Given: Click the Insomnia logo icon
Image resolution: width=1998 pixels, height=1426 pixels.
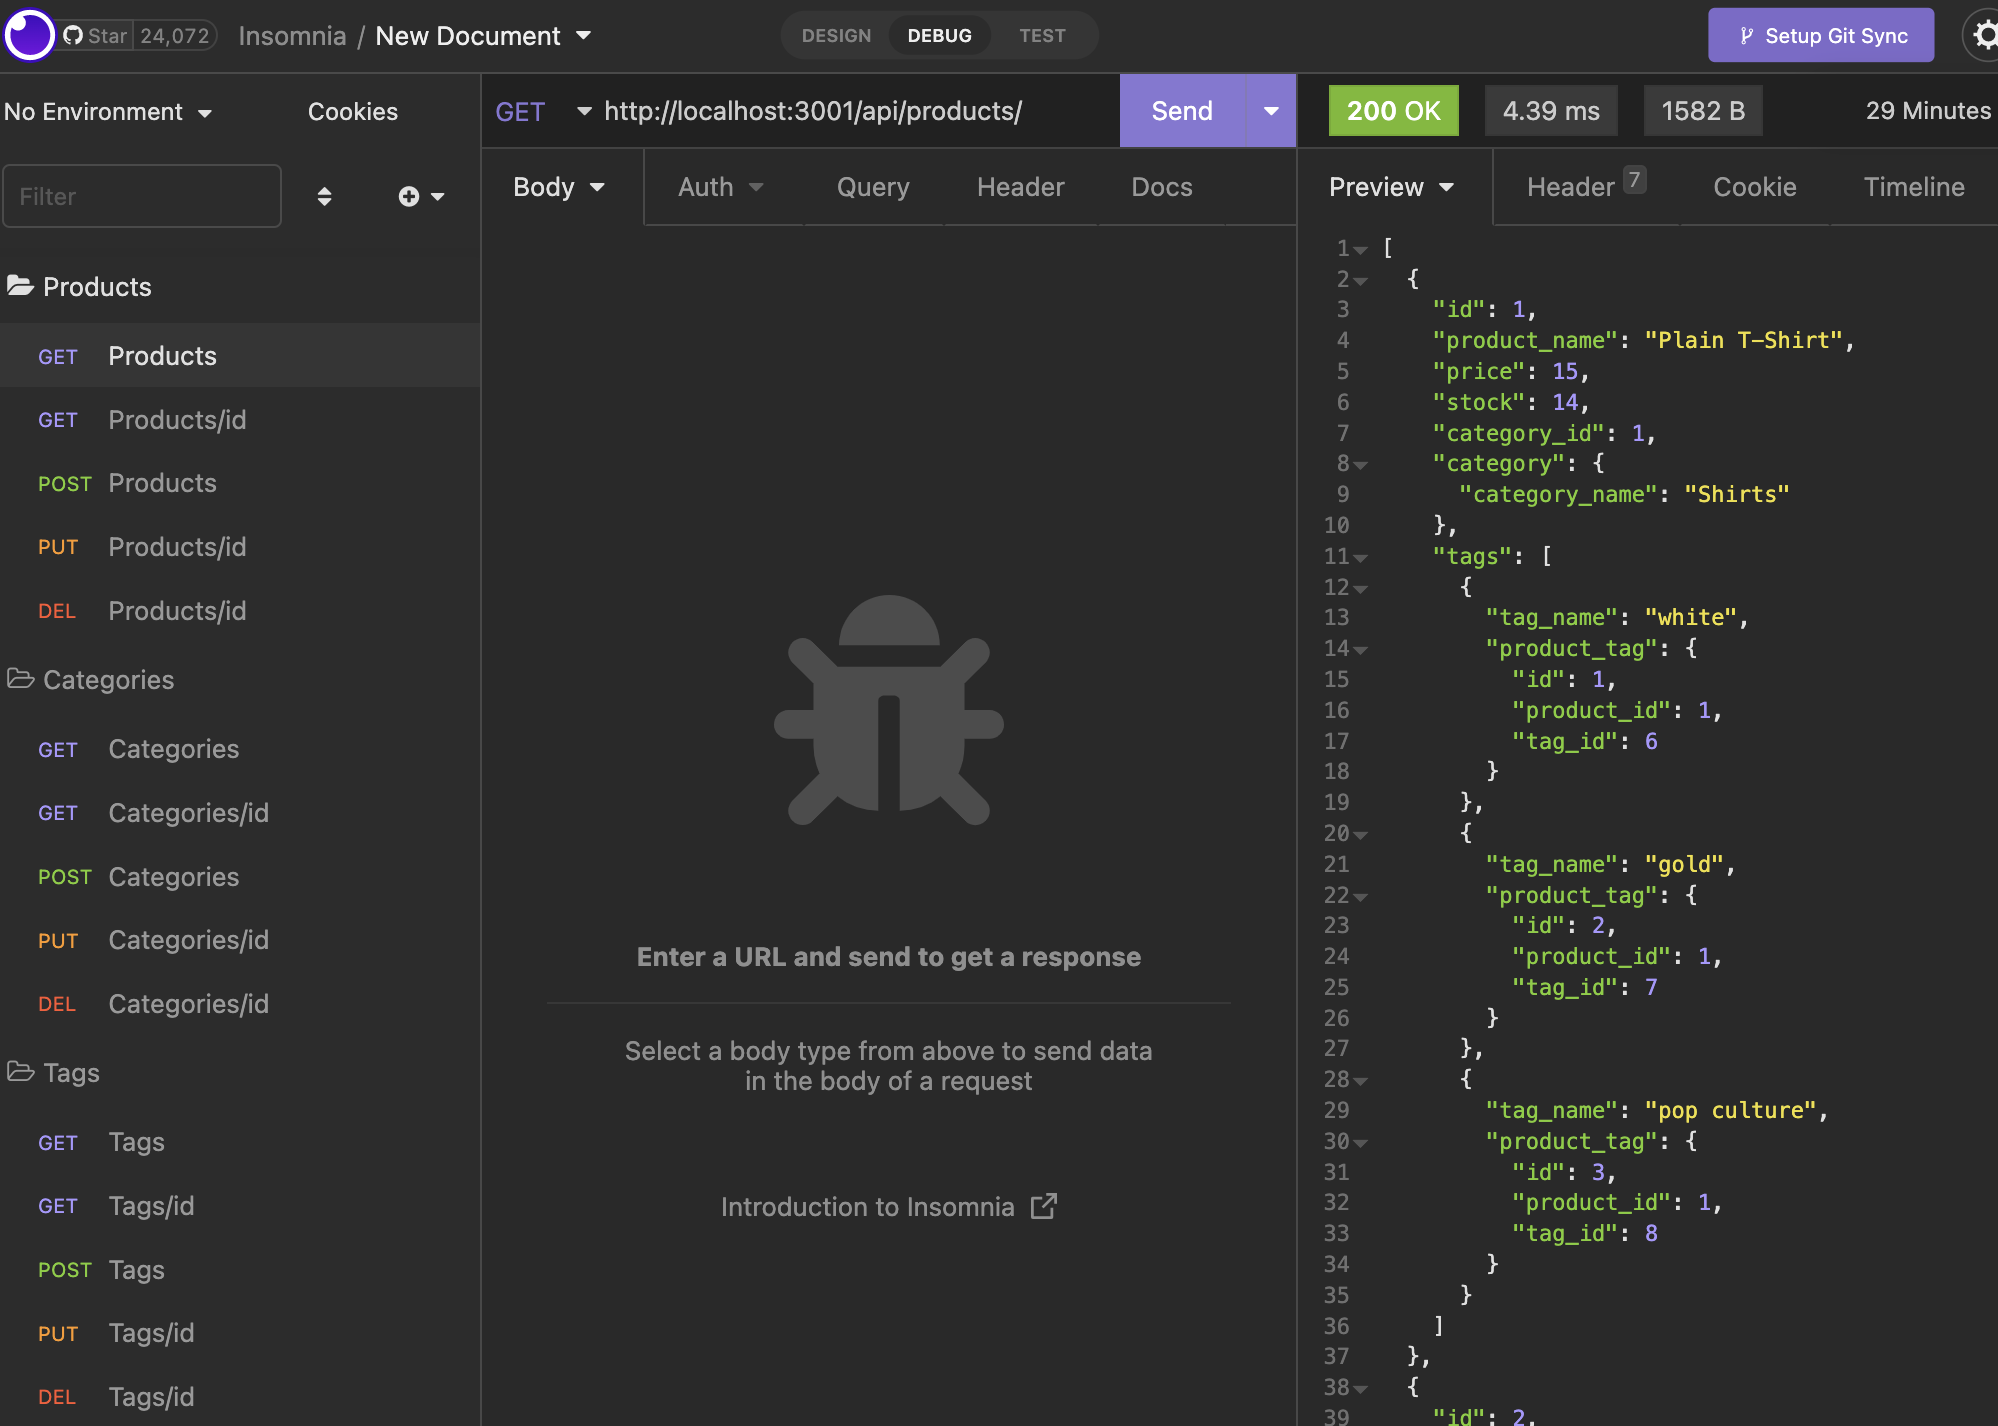Looking at the screenshot, I should 29,34.
